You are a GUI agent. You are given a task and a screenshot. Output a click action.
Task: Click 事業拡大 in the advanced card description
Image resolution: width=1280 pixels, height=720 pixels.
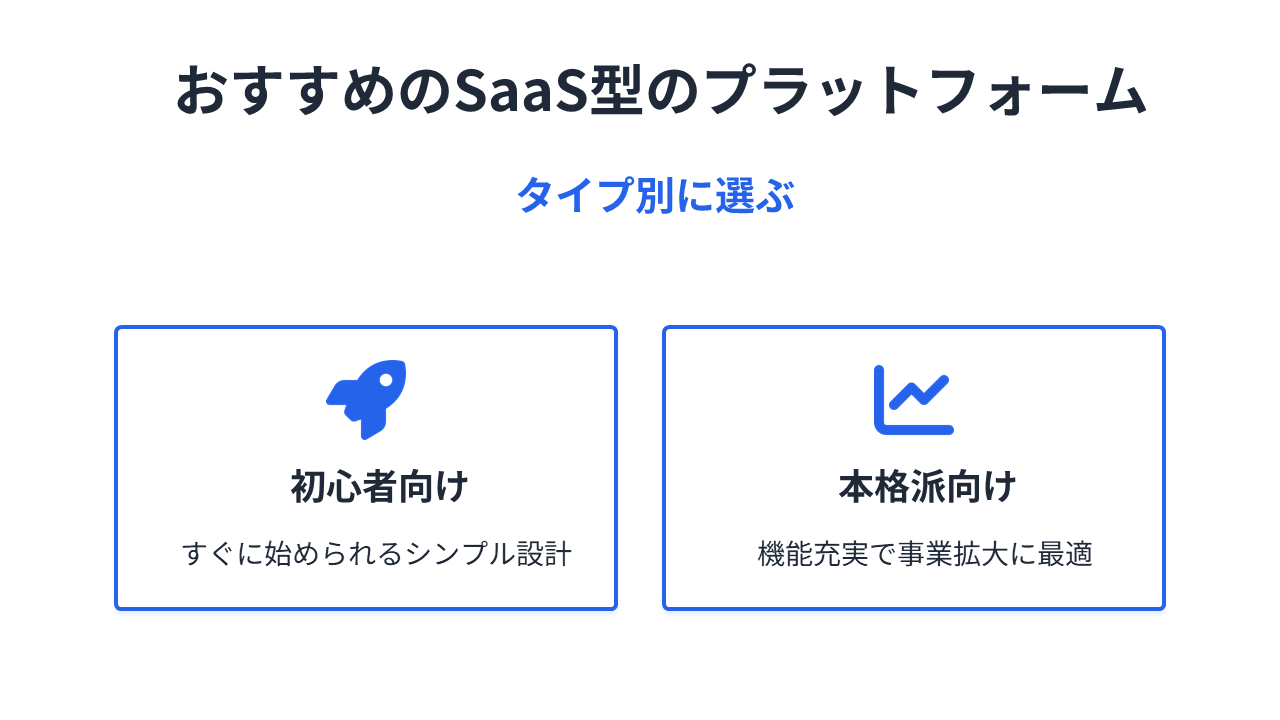click(x=954, y=554)
